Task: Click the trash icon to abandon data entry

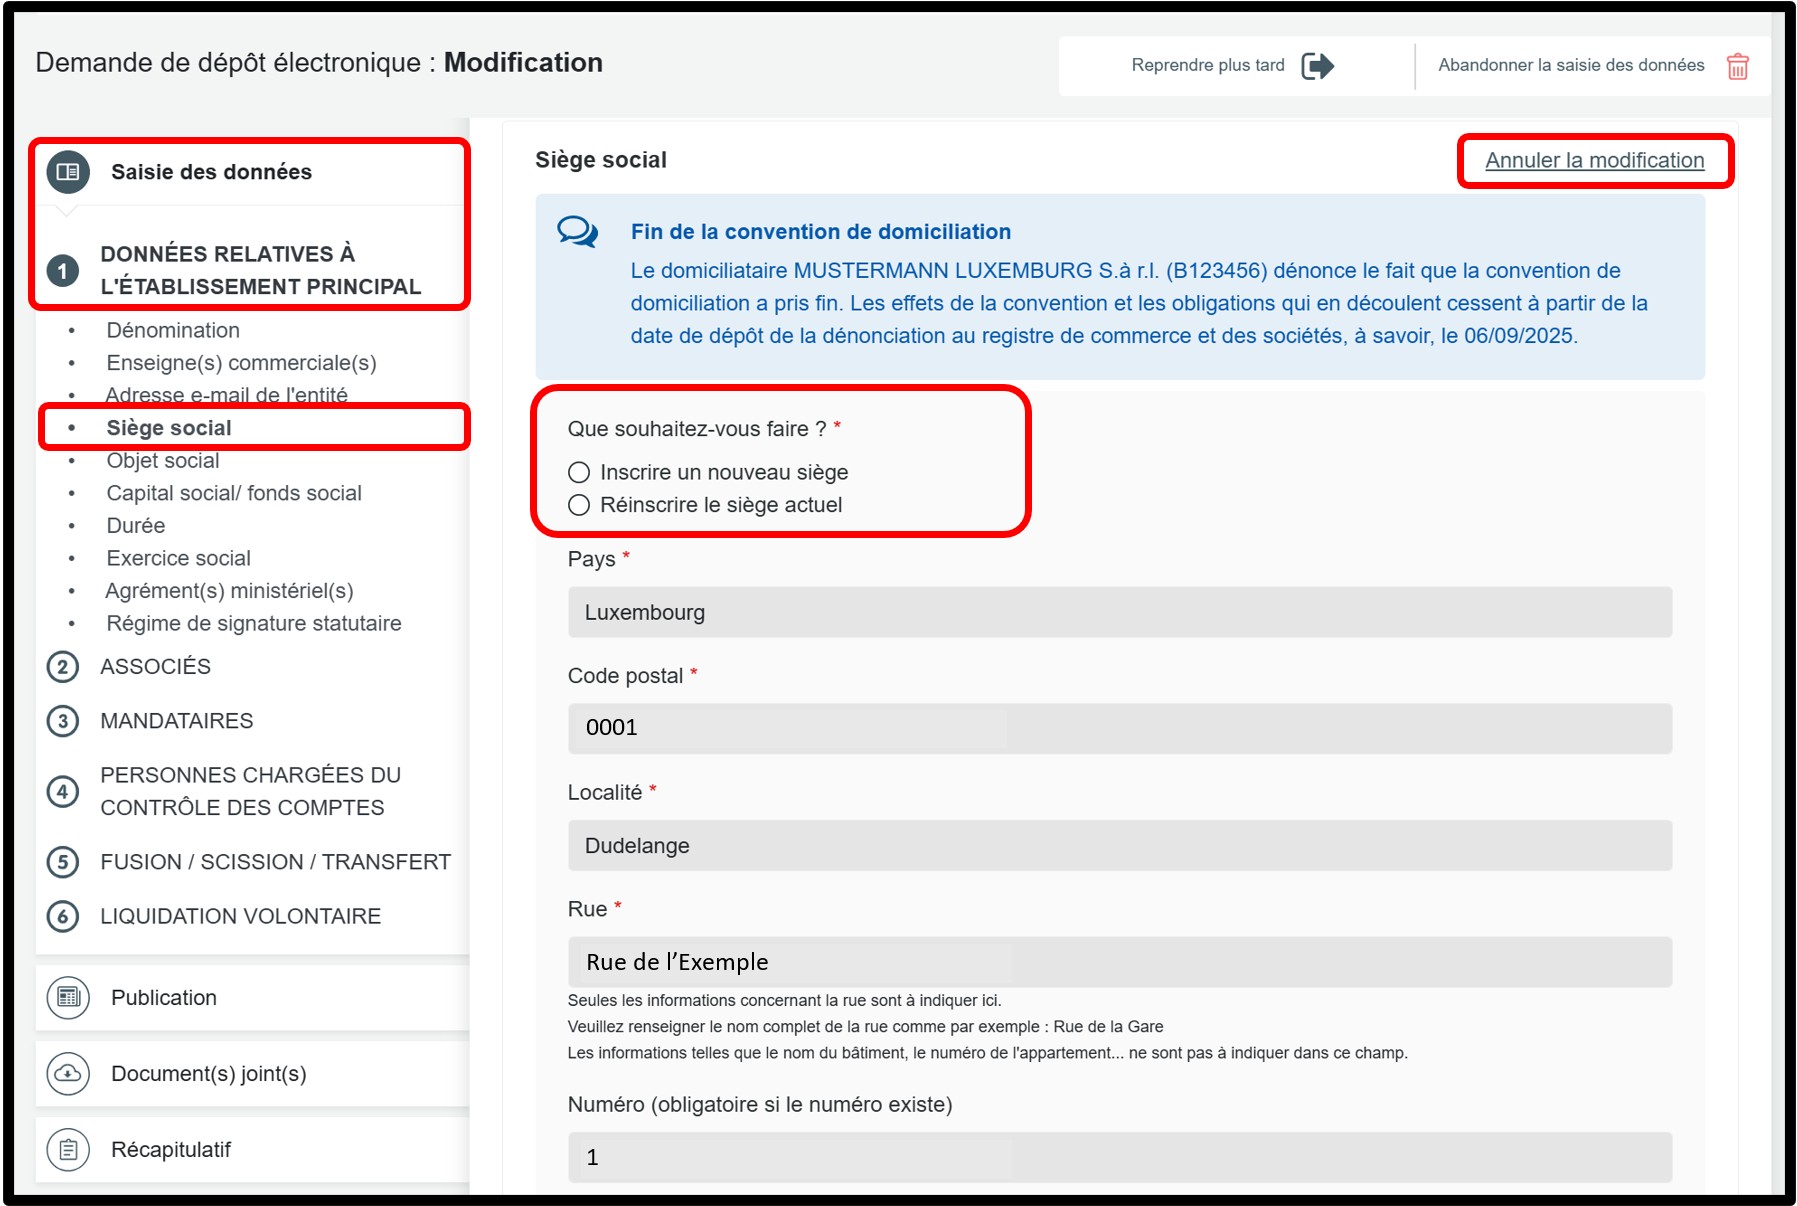Action: point(1737,66)
